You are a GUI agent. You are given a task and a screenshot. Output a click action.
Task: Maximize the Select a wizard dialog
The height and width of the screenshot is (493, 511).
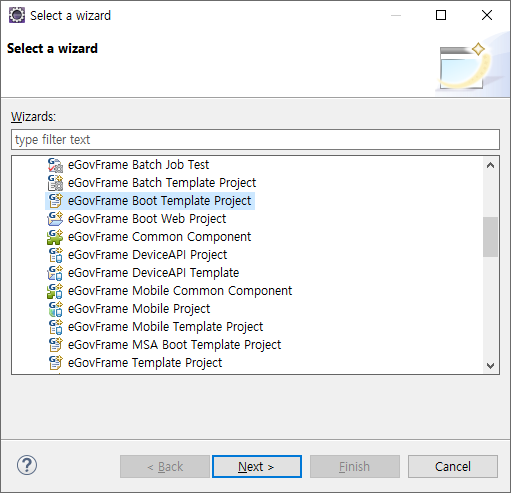click(x=441, y=15)
